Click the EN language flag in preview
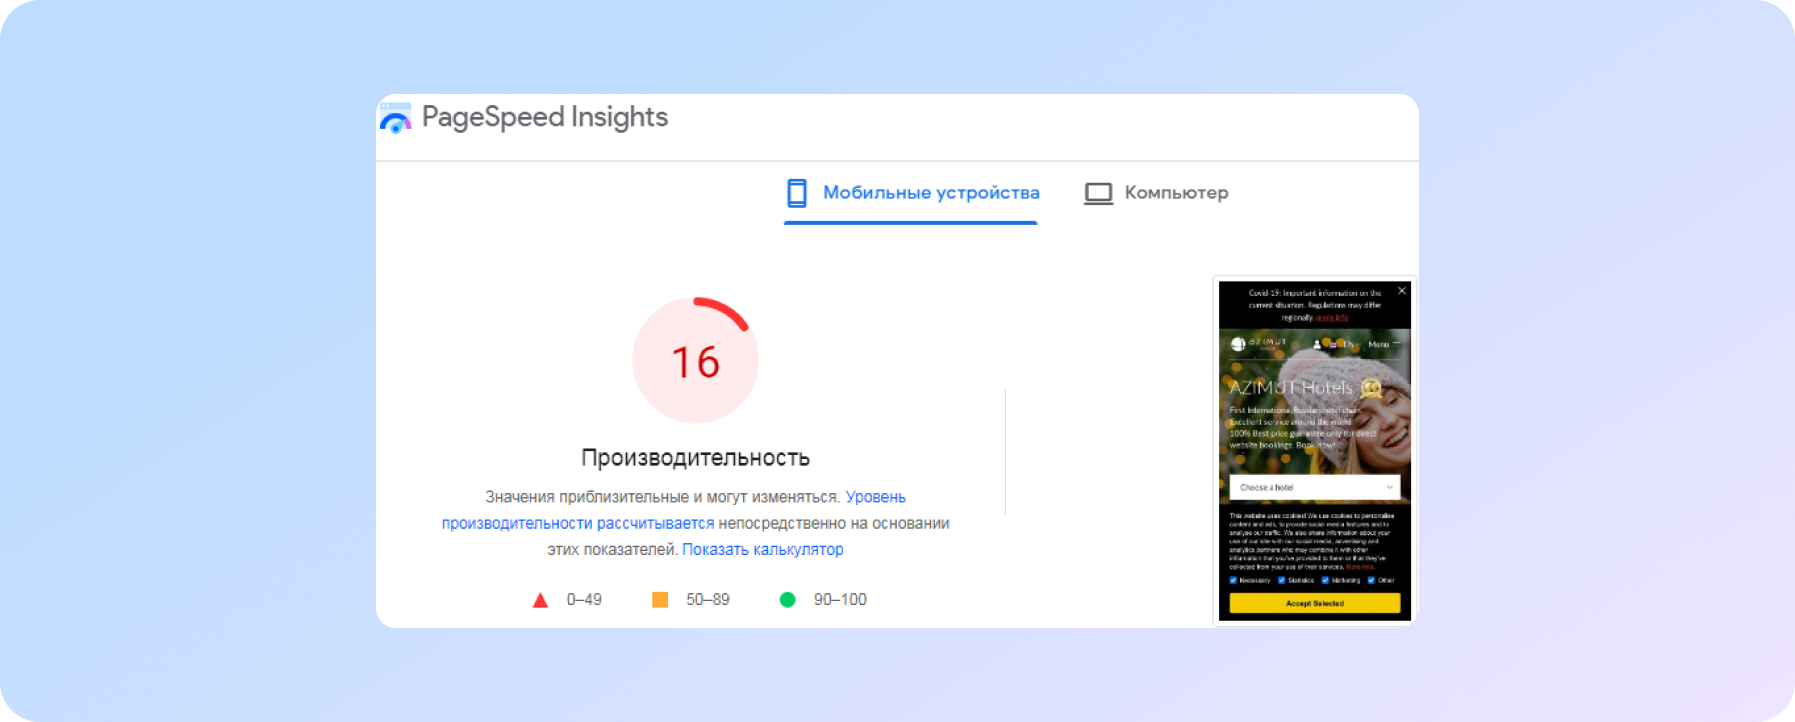 click(1333, 345)
